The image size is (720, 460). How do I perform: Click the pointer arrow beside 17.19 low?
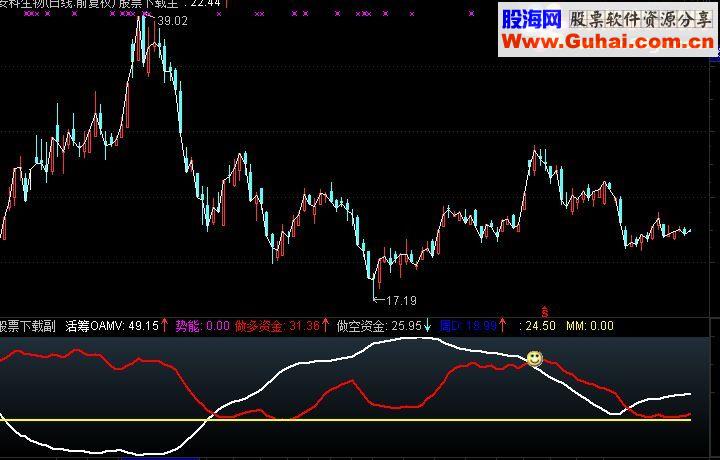(x=378, y=300)
